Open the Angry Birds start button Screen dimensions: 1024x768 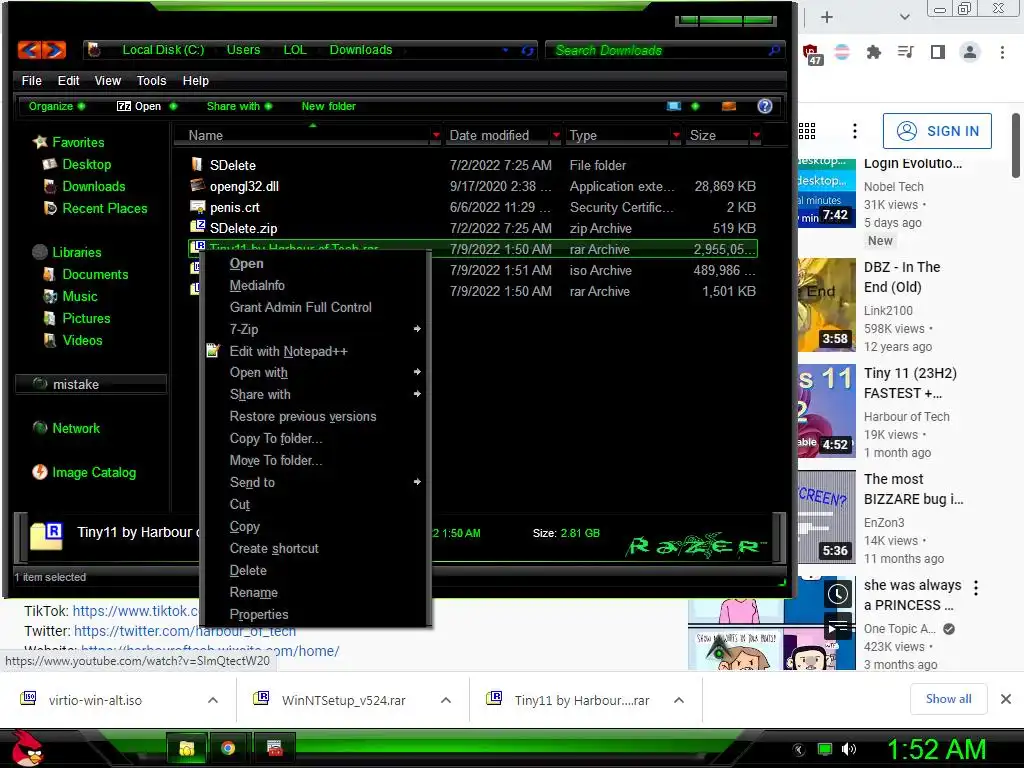26,747
